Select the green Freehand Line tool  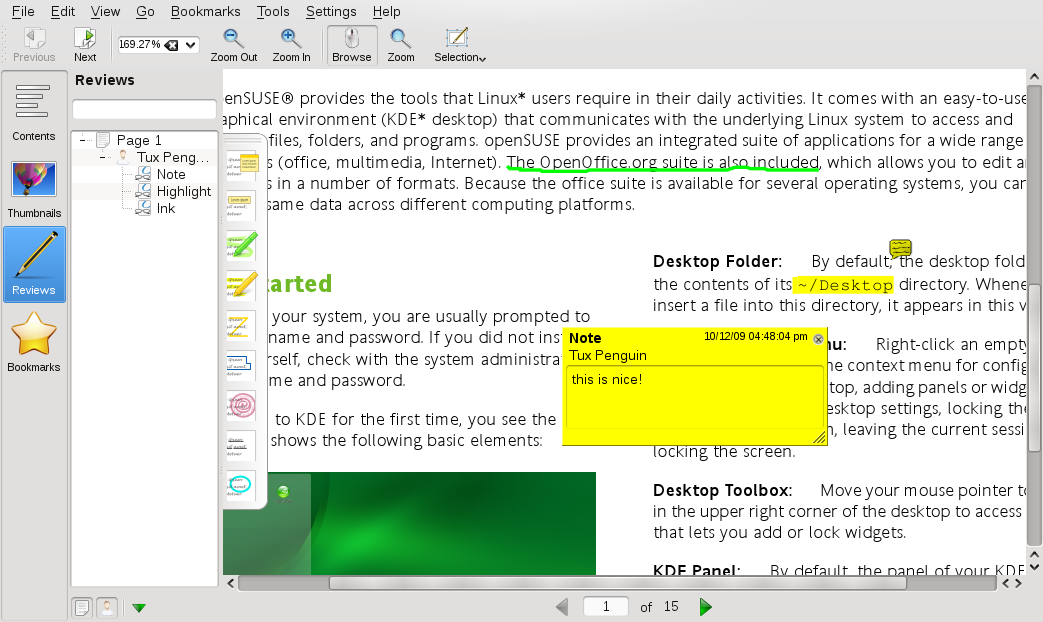point(242,245)
